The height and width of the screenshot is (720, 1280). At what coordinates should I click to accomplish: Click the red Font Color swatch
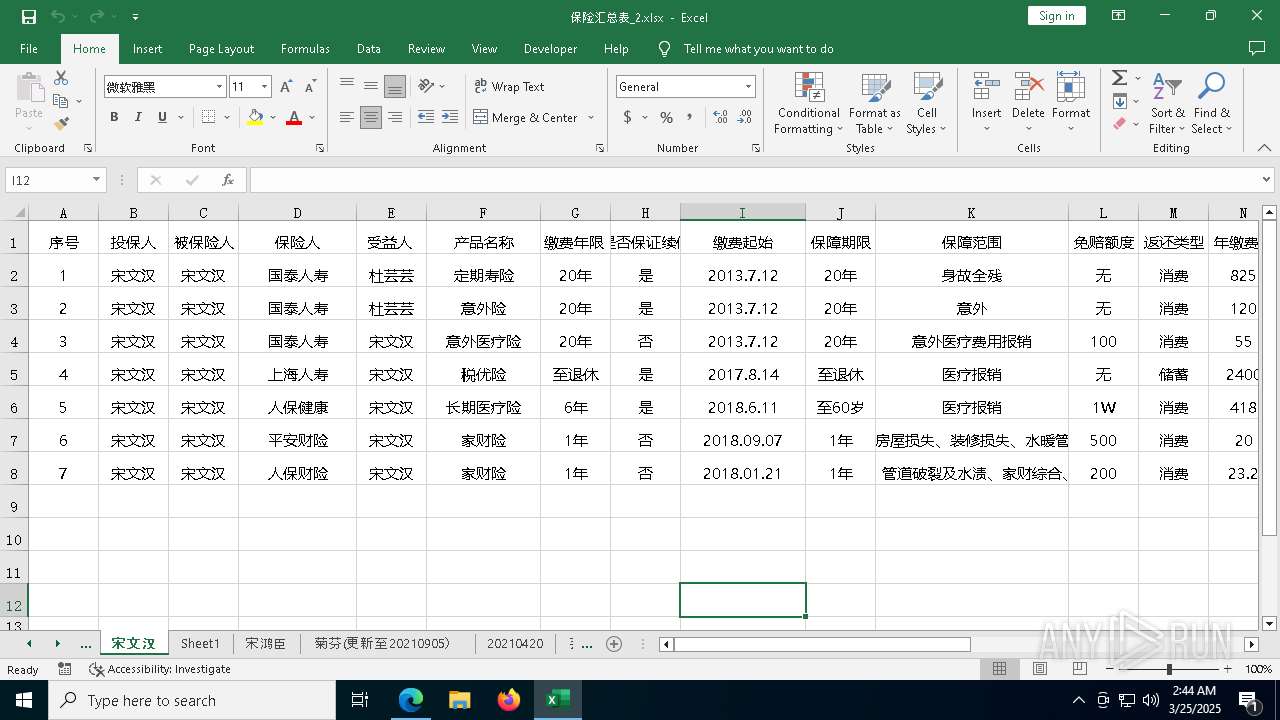(294, 117)
